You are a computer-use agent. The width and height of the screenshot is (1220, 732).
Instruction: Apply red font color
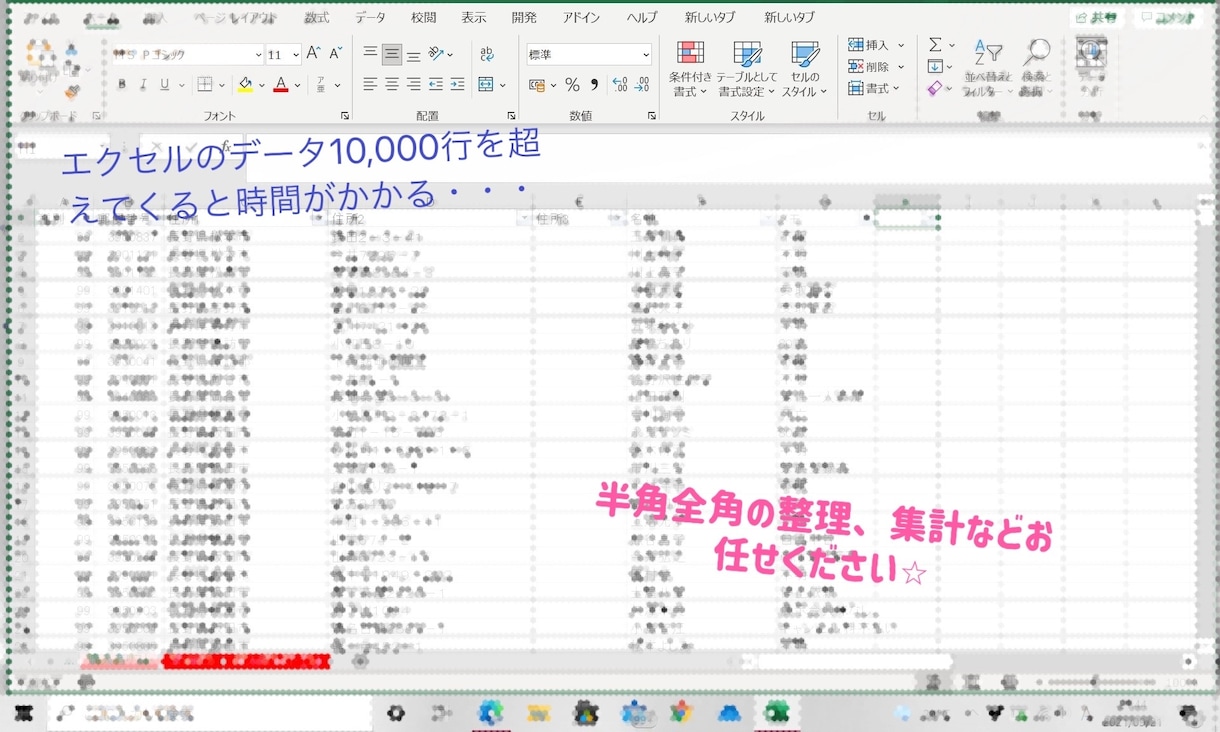(281, 85)
